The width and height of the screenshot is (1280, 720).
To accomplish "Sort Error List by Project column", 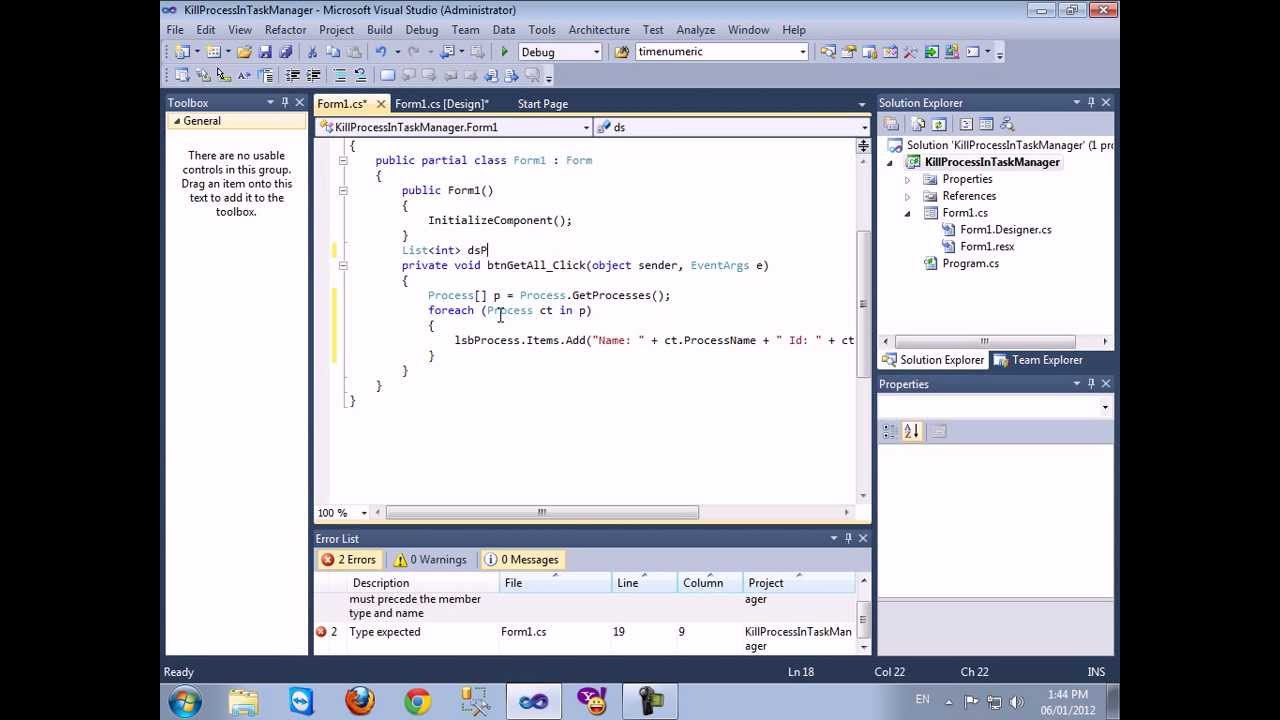I will 798,583.
